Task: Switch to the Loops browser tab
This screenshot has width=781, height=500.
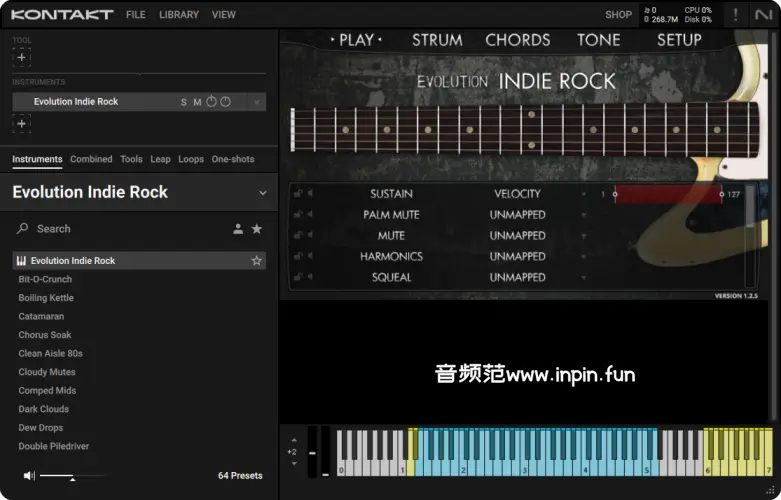Action: tap(191, 159)
